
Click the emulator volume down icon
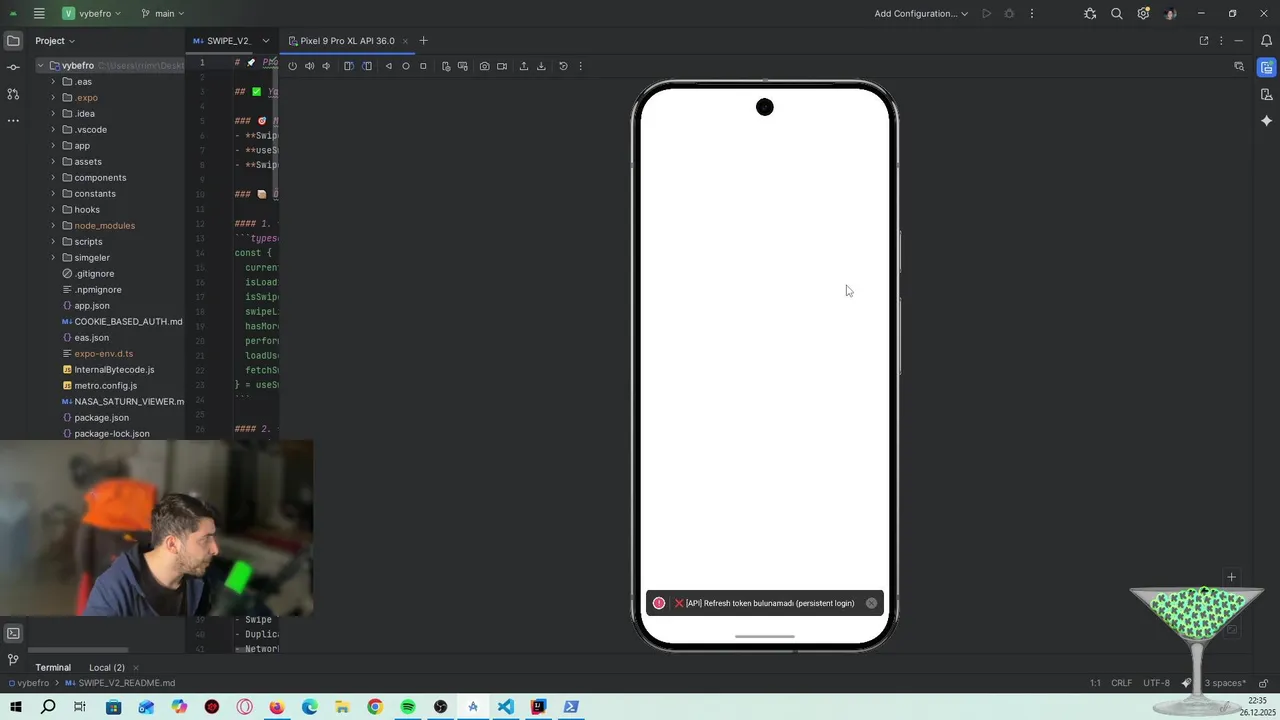click(326, 66)
